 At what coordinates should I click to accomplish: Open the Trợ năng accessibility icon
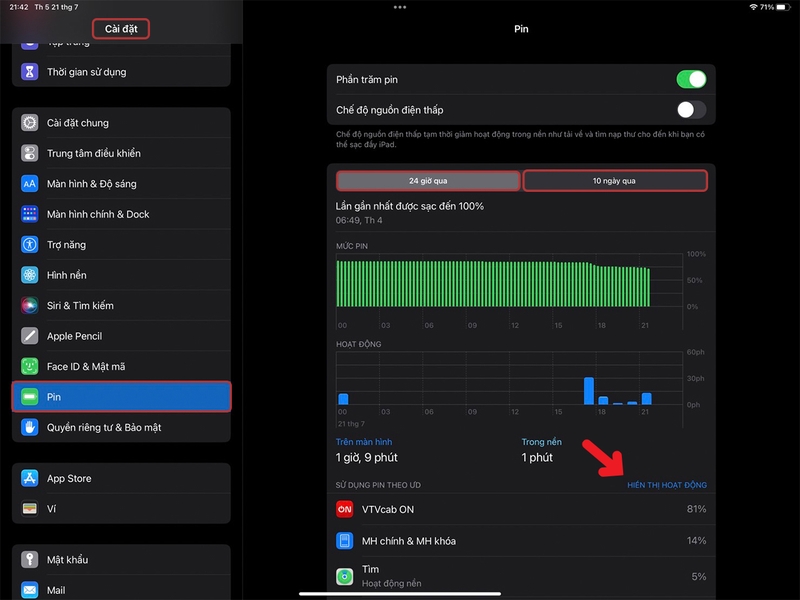coord(30,244)
